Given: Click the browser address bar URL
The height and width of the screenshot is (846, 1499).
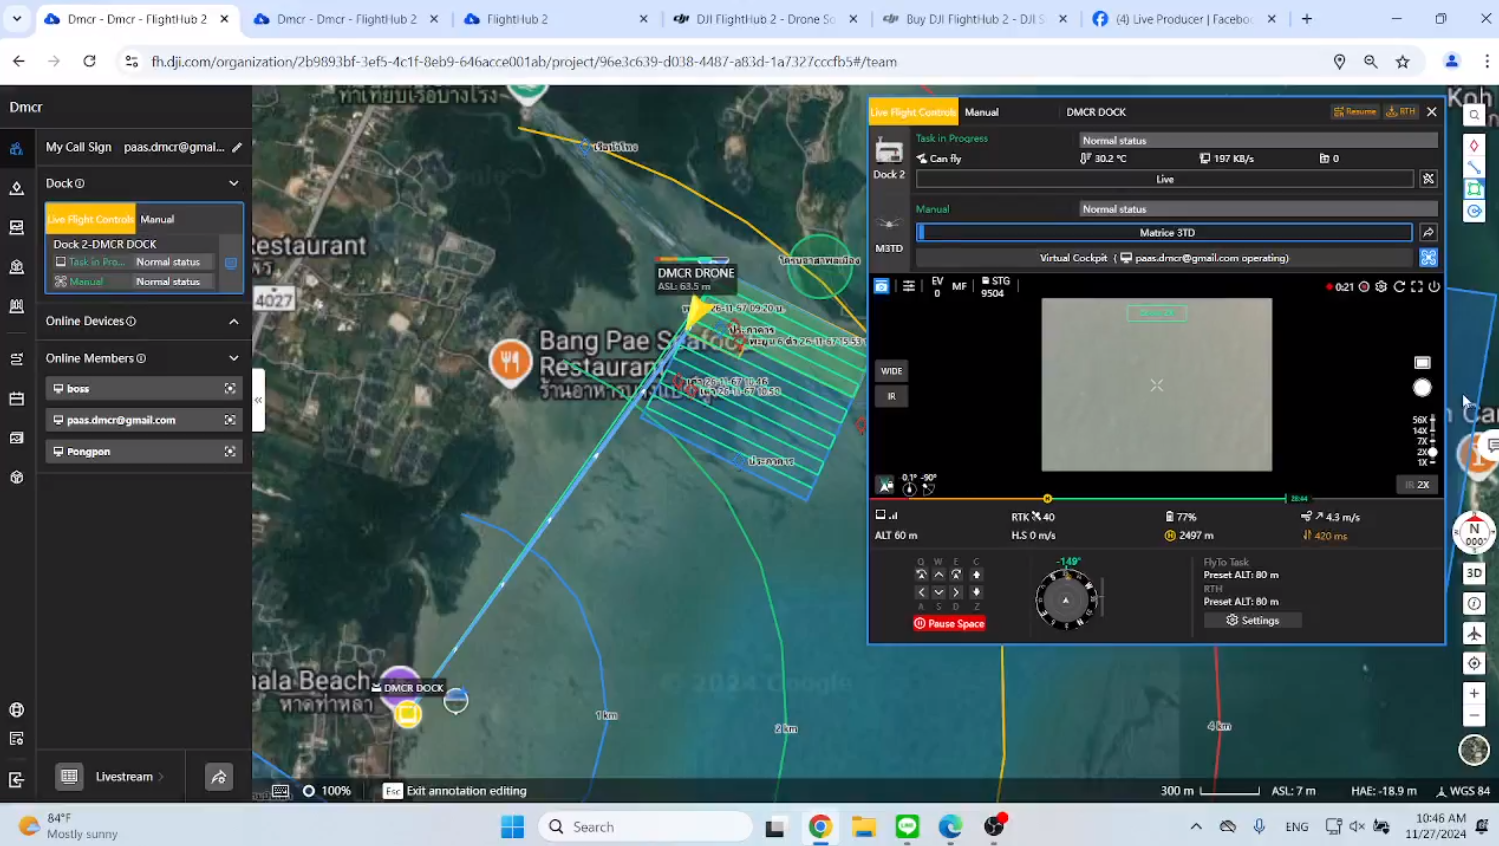Looking at the screenshot, I should click(524, 61).
